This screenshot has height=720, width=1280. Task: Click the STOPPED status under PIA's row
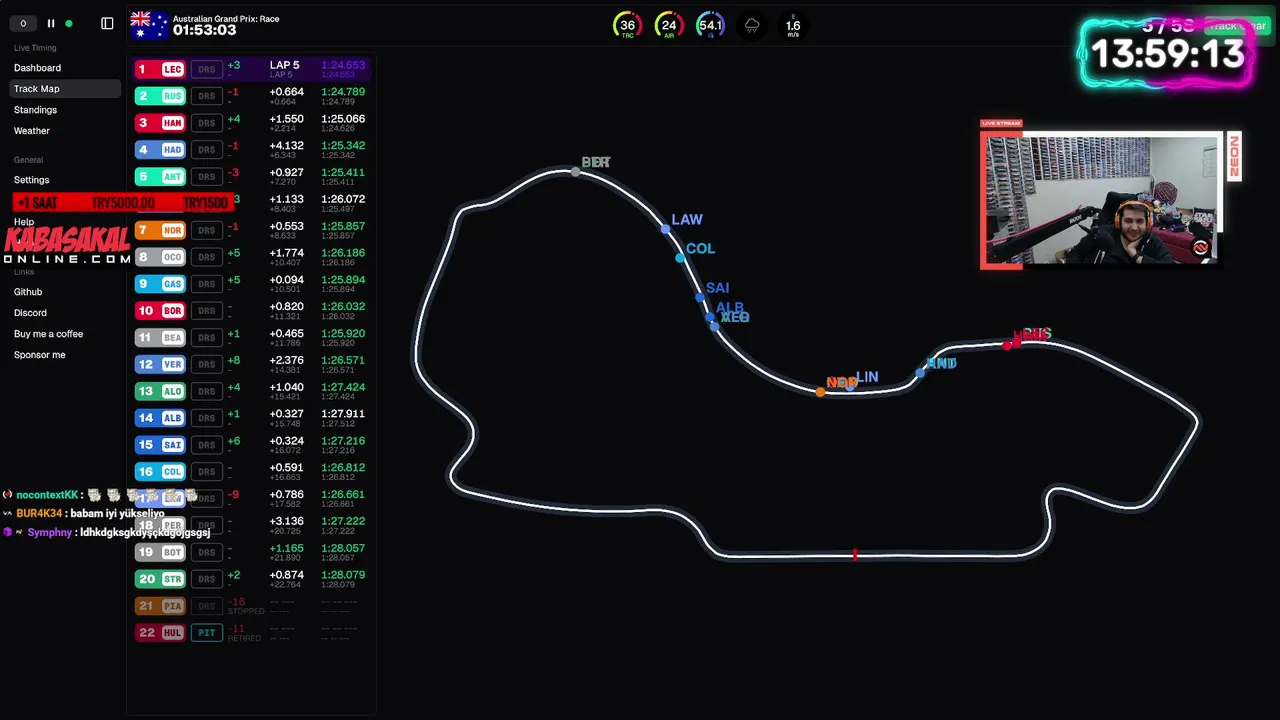coord(246,611)
